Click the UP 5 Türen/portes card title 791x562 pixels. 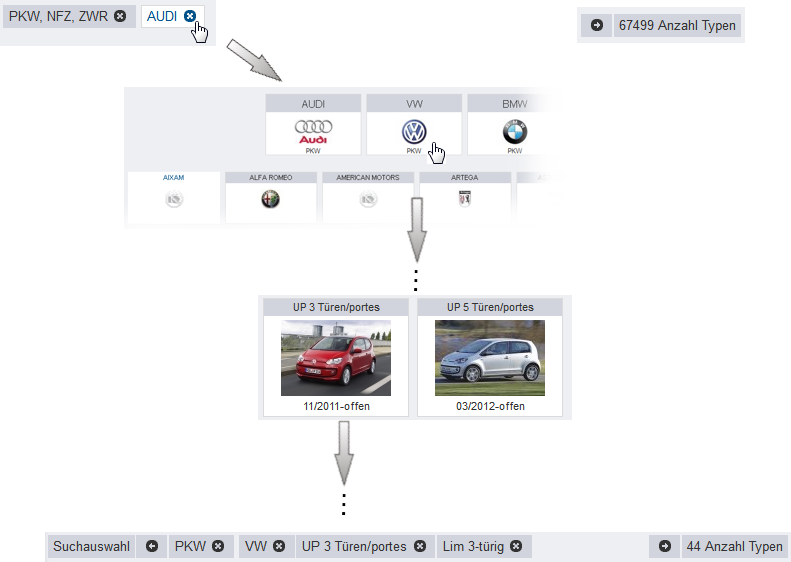tap(490, 307)
